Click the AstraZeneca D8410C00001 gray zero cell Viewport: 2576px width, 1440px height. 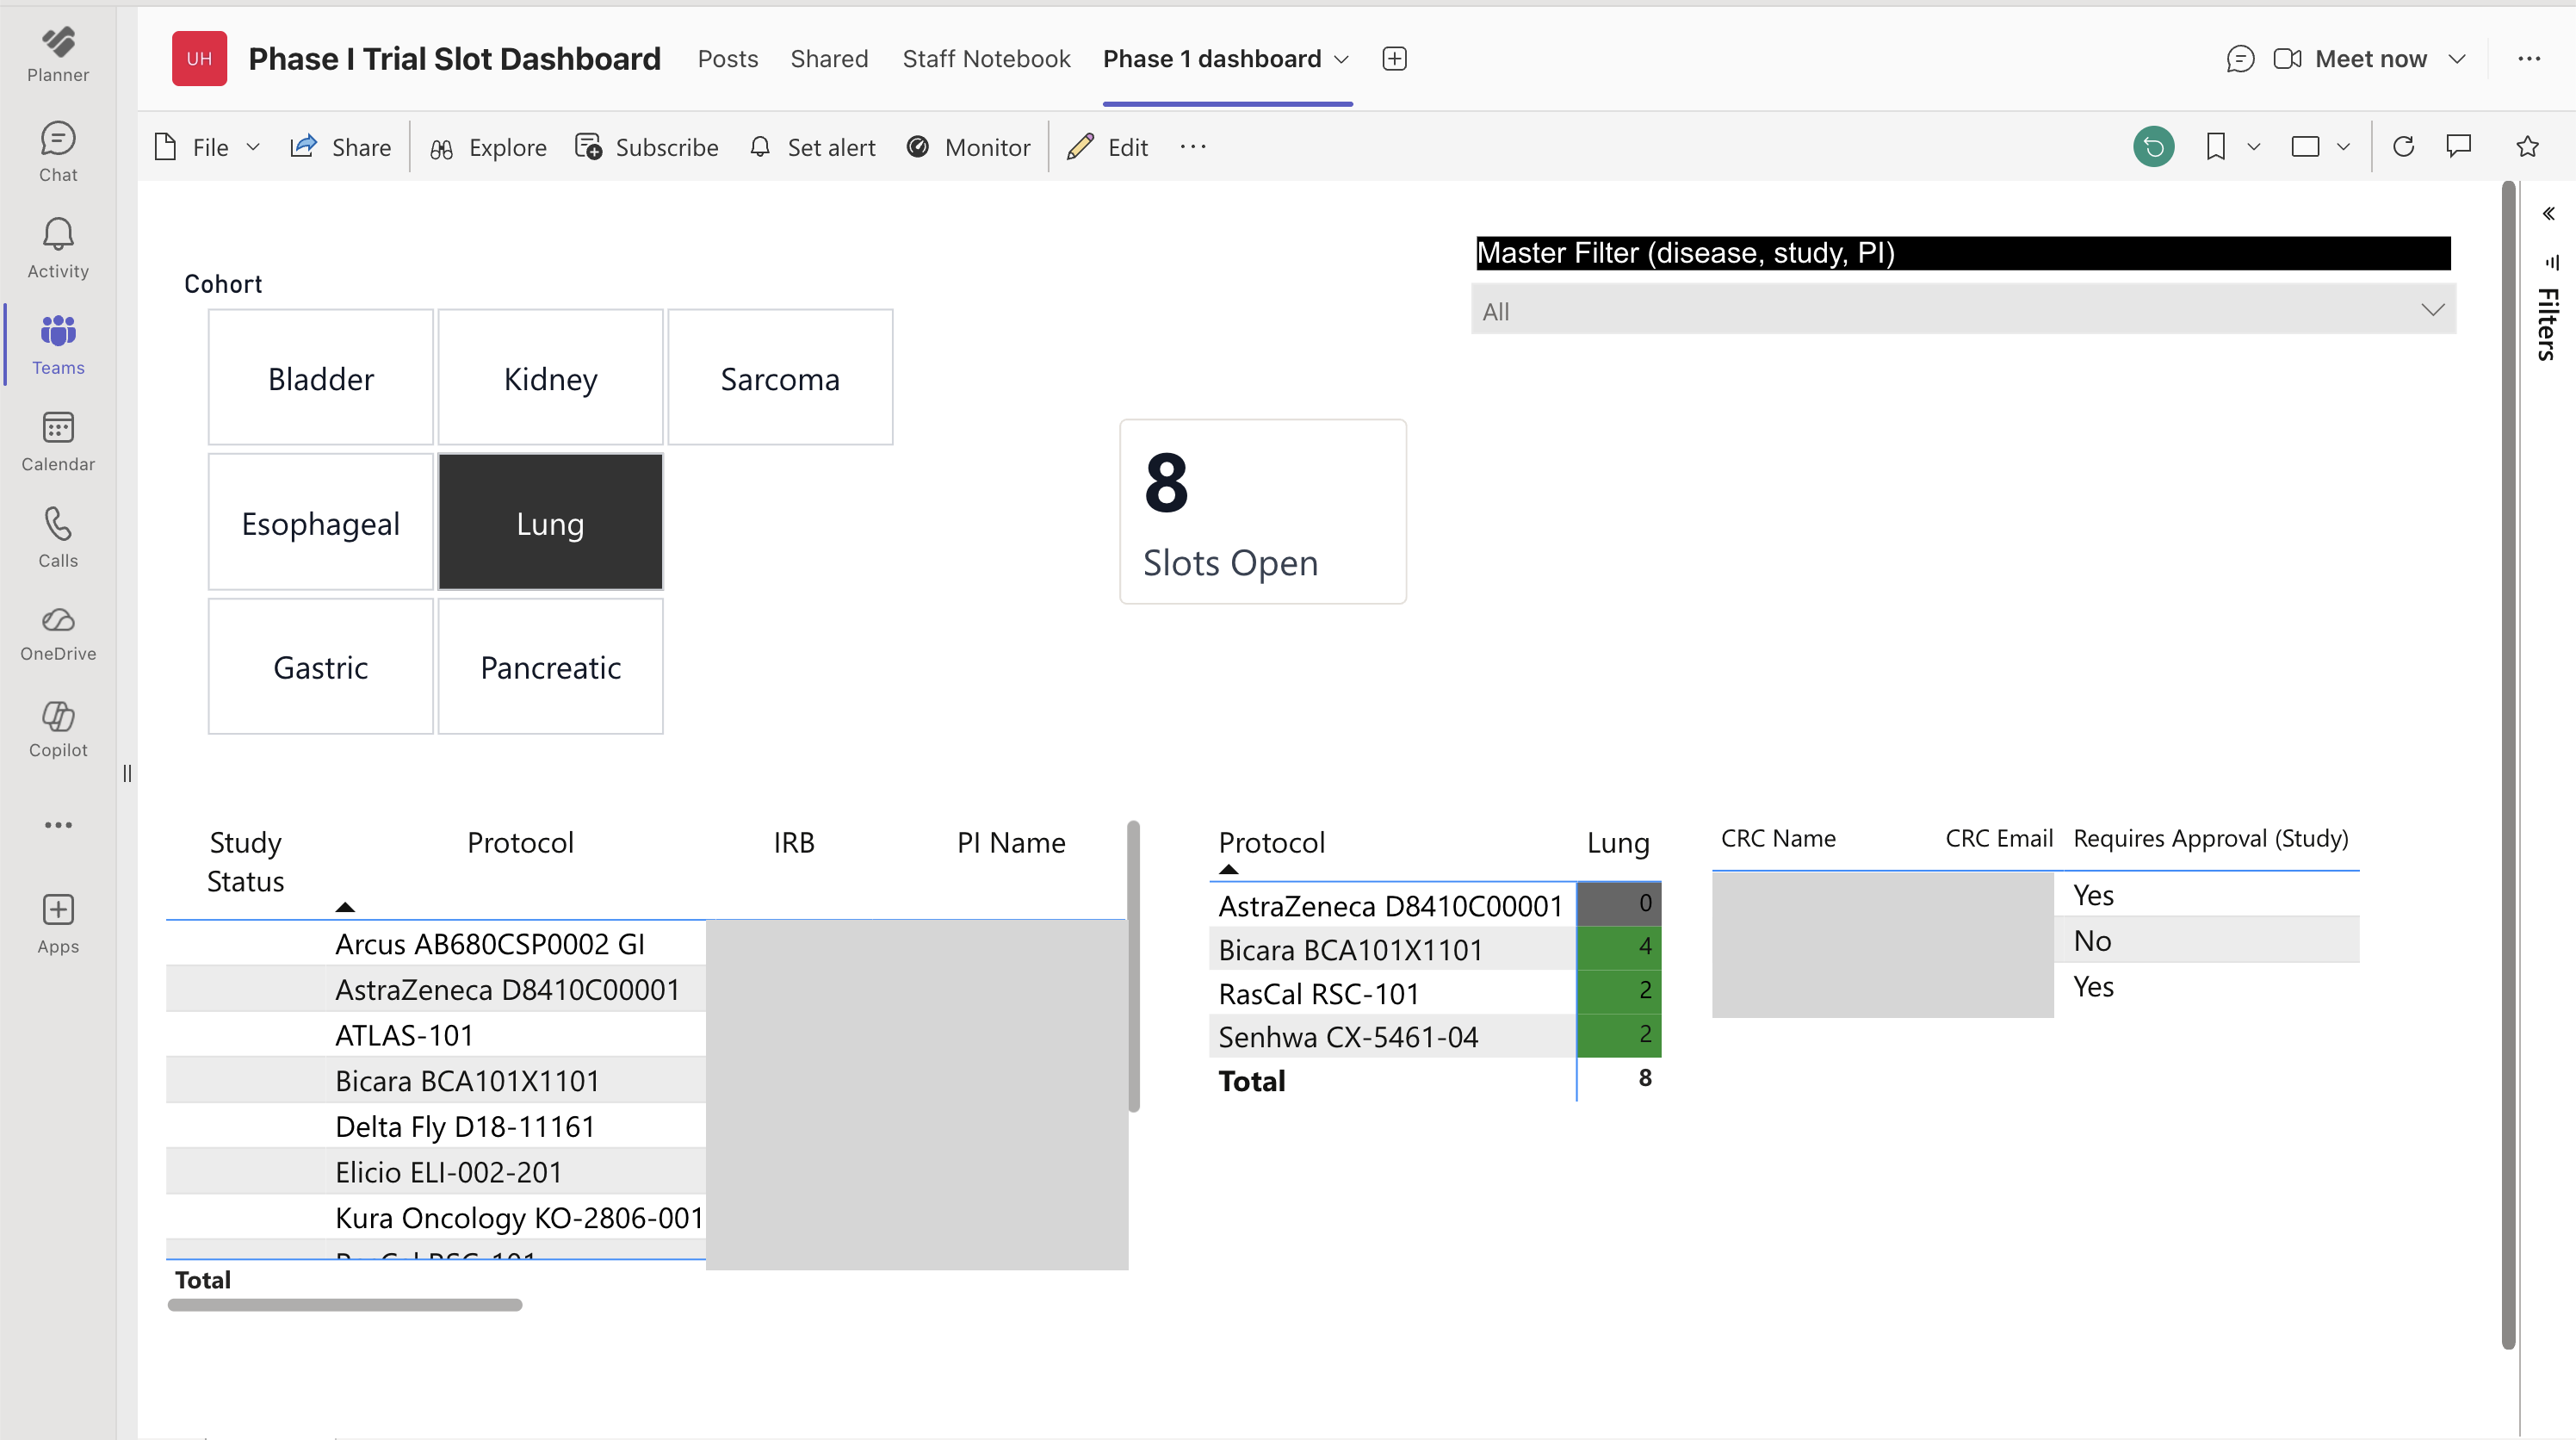tap(1619, 903)
